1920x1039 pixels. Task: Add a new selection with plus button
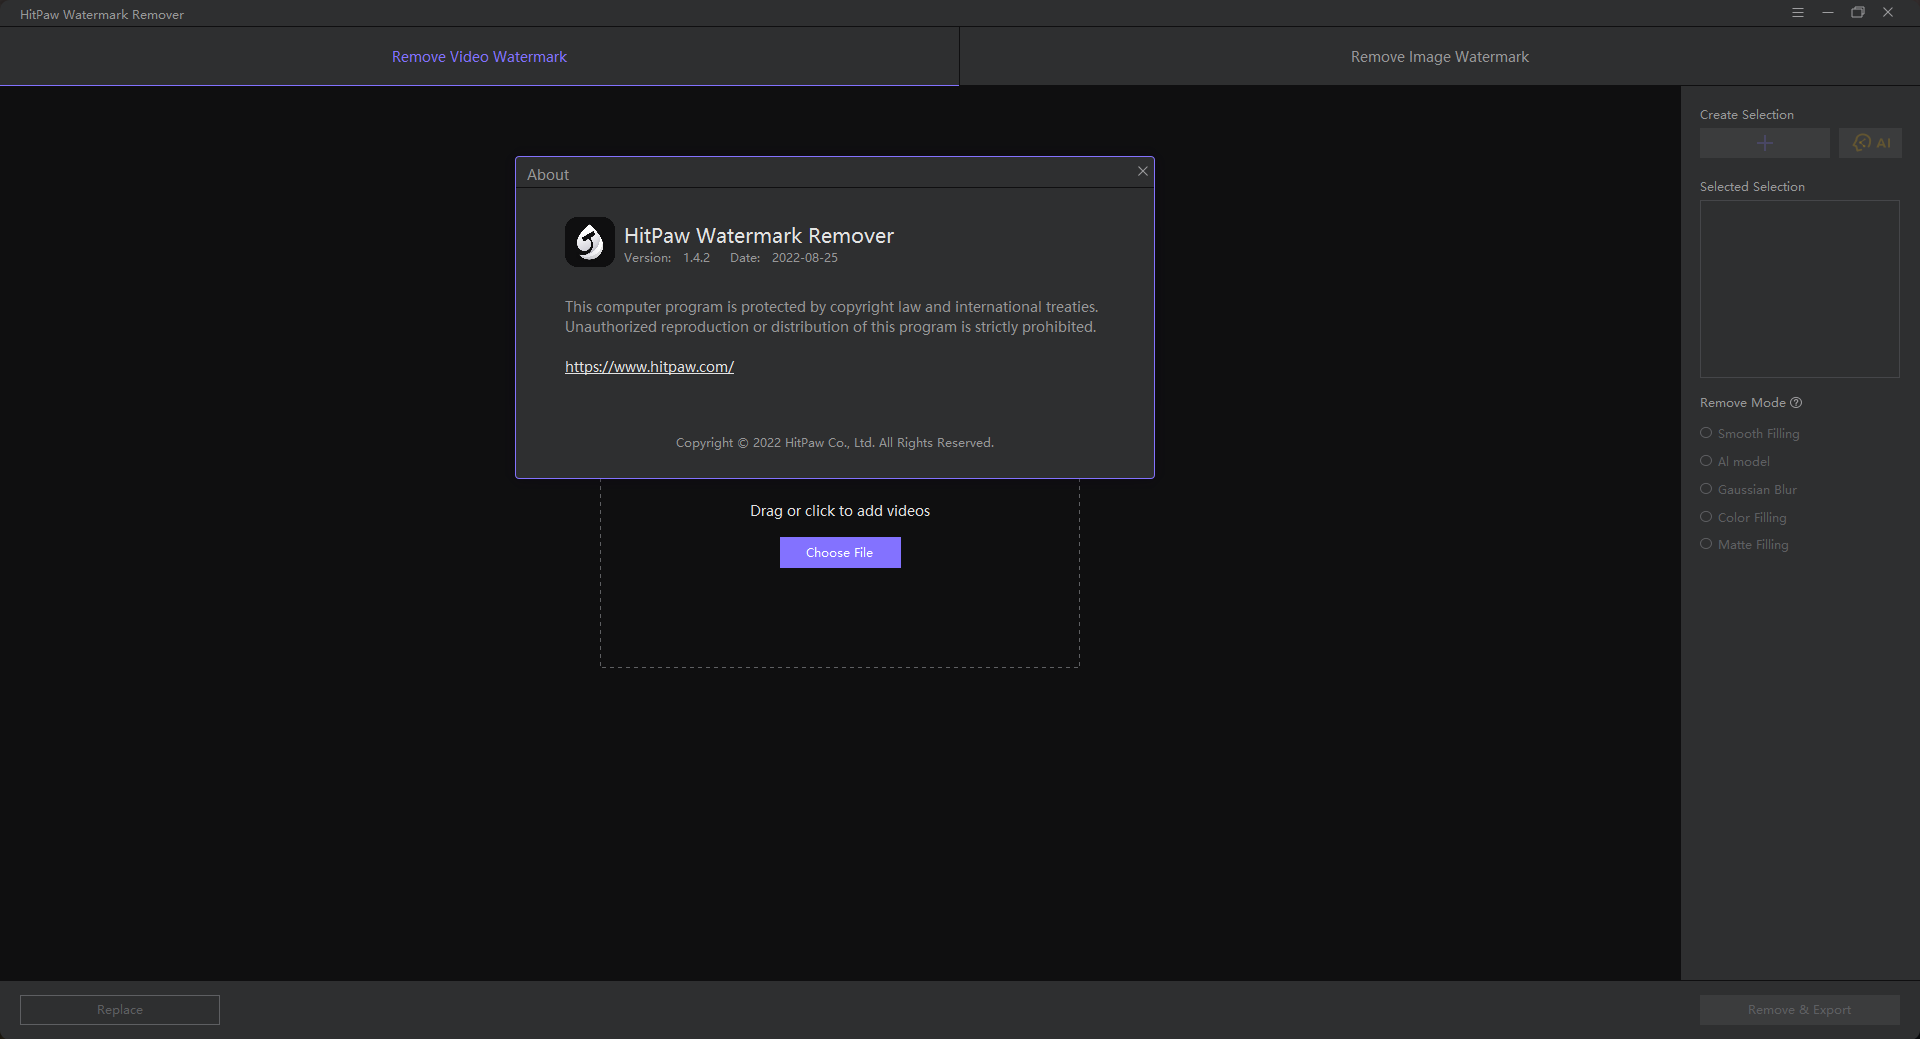[1765, 143]
